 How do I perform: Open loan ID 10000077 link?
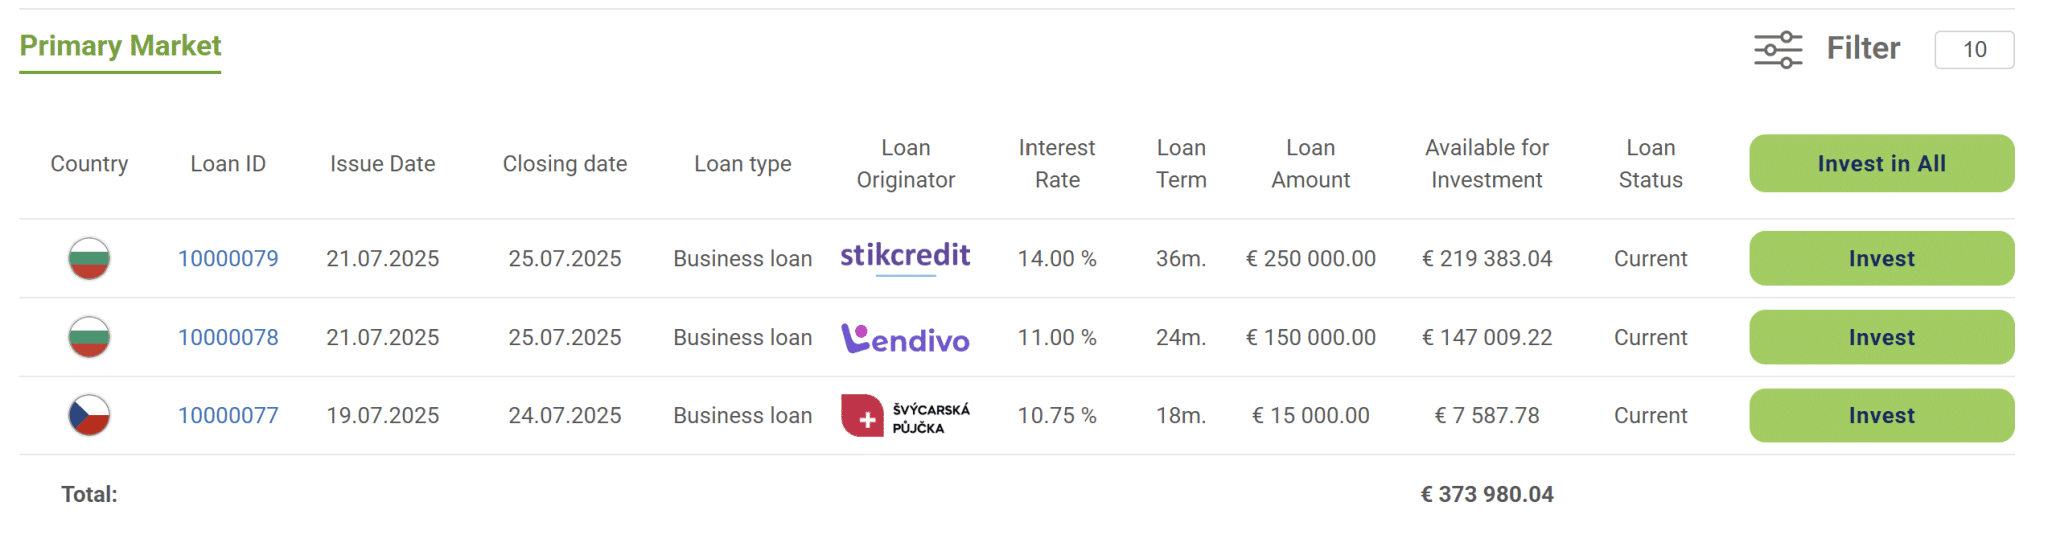(x=228, y=416)
